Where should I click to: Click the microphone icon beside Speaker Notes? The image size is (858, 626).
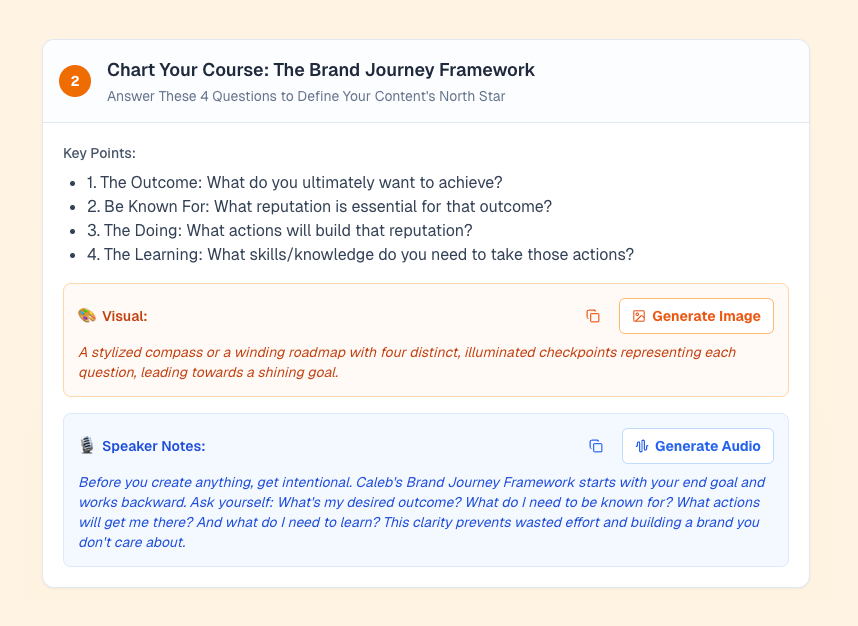86,445
